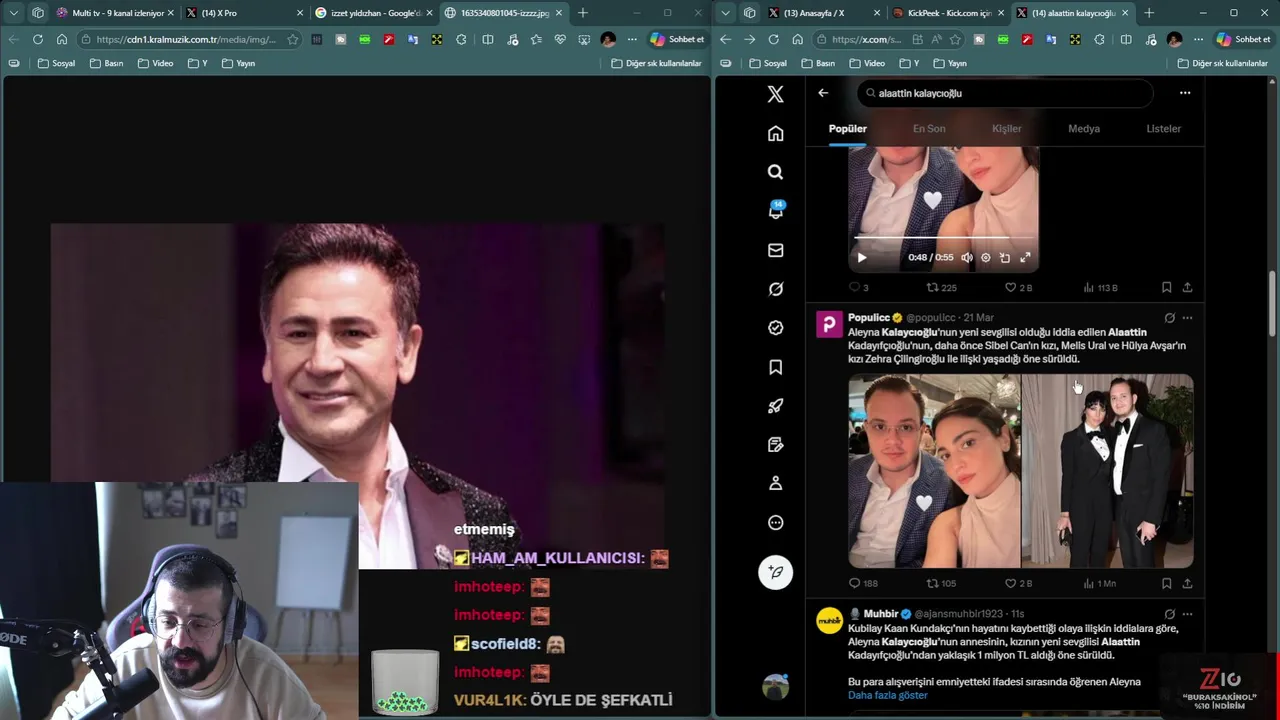Image resolution: width=1280 pixels, height=720 pixels.
Task: Switch to the Listeler tab
Action: [1163, 128]
